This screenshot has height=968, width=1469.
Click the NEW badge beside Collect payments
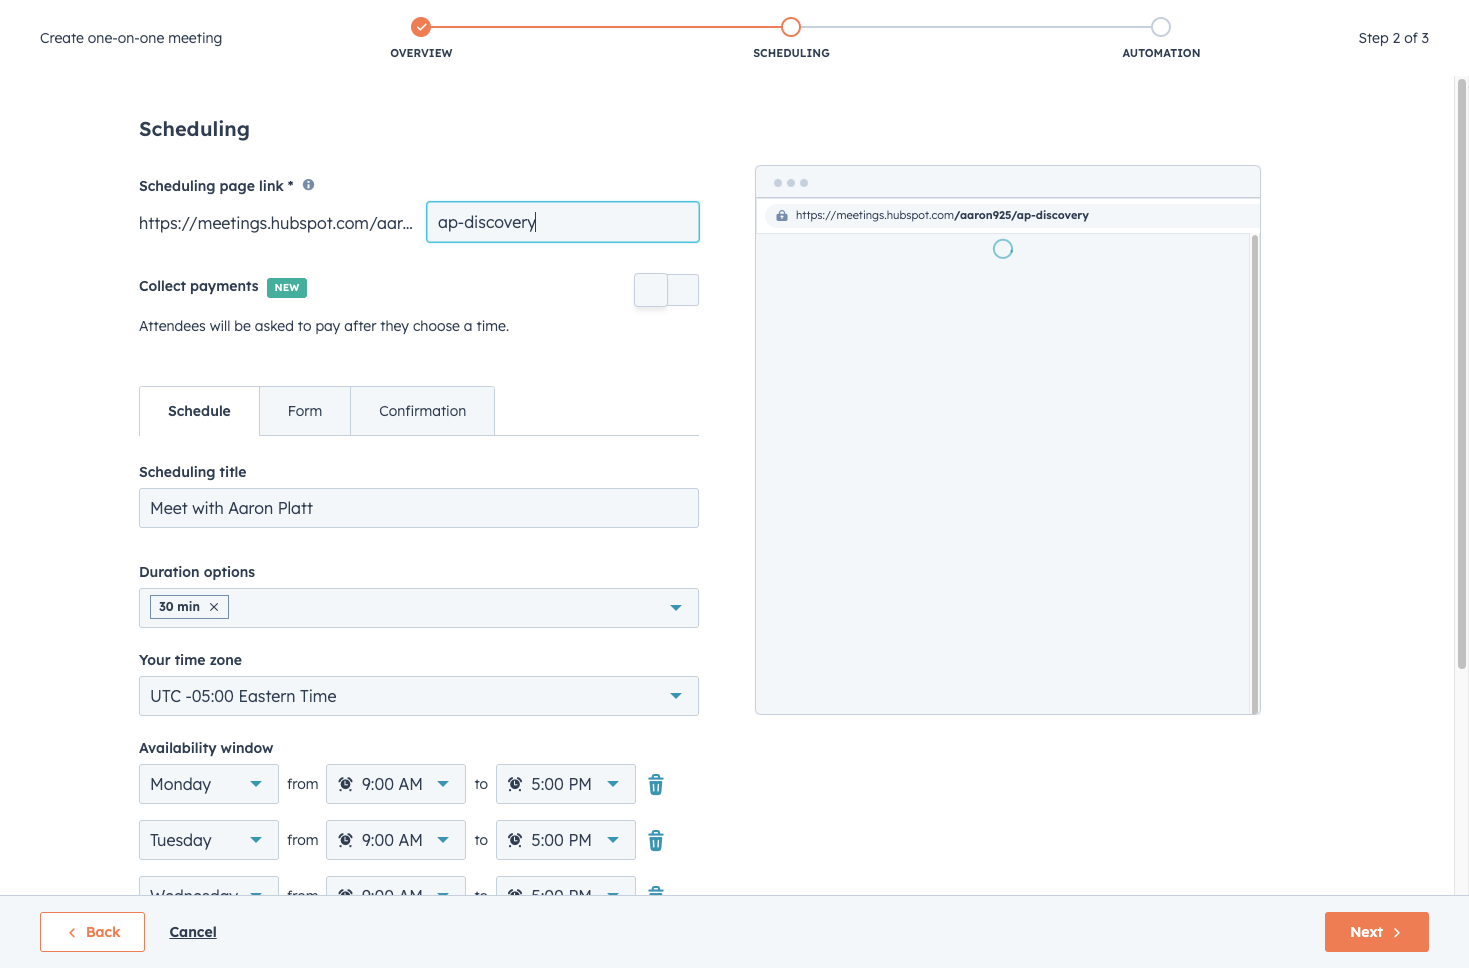[x=287, y=288]
